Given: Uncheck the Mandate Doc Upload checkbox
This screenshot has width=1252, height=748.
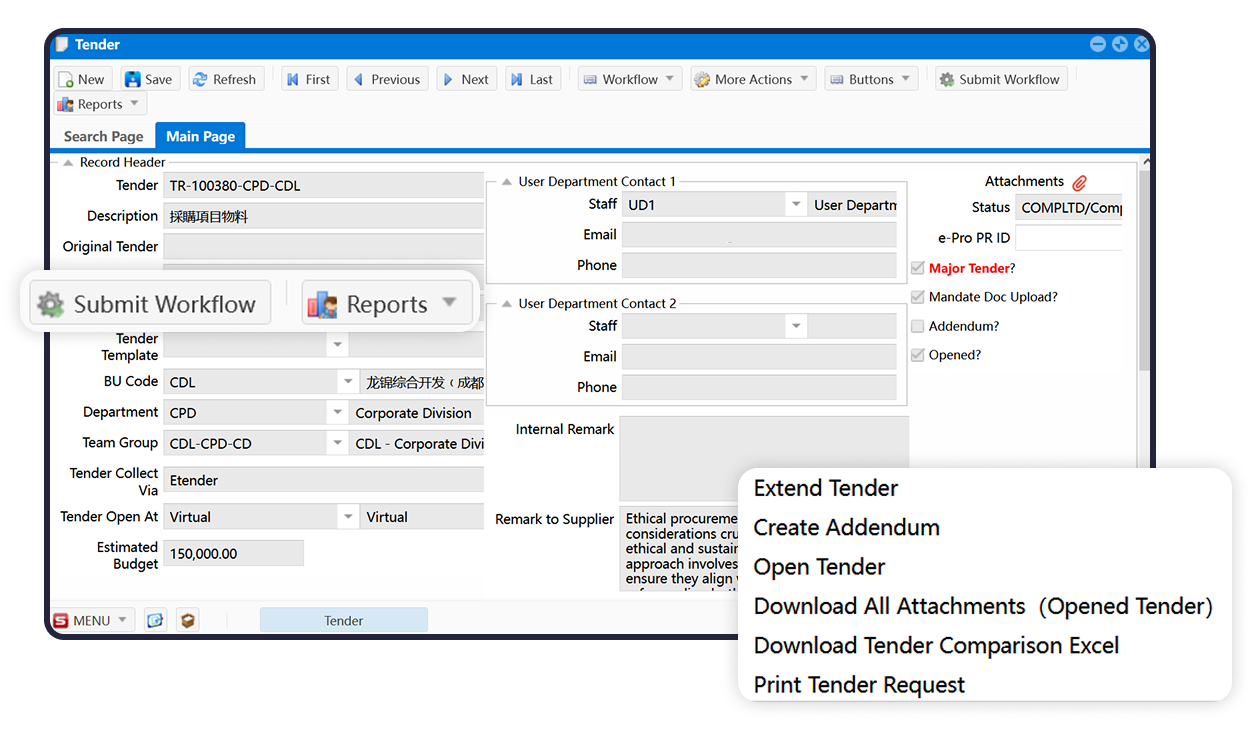Looking at the screenshot, I should tap(918, 297).
